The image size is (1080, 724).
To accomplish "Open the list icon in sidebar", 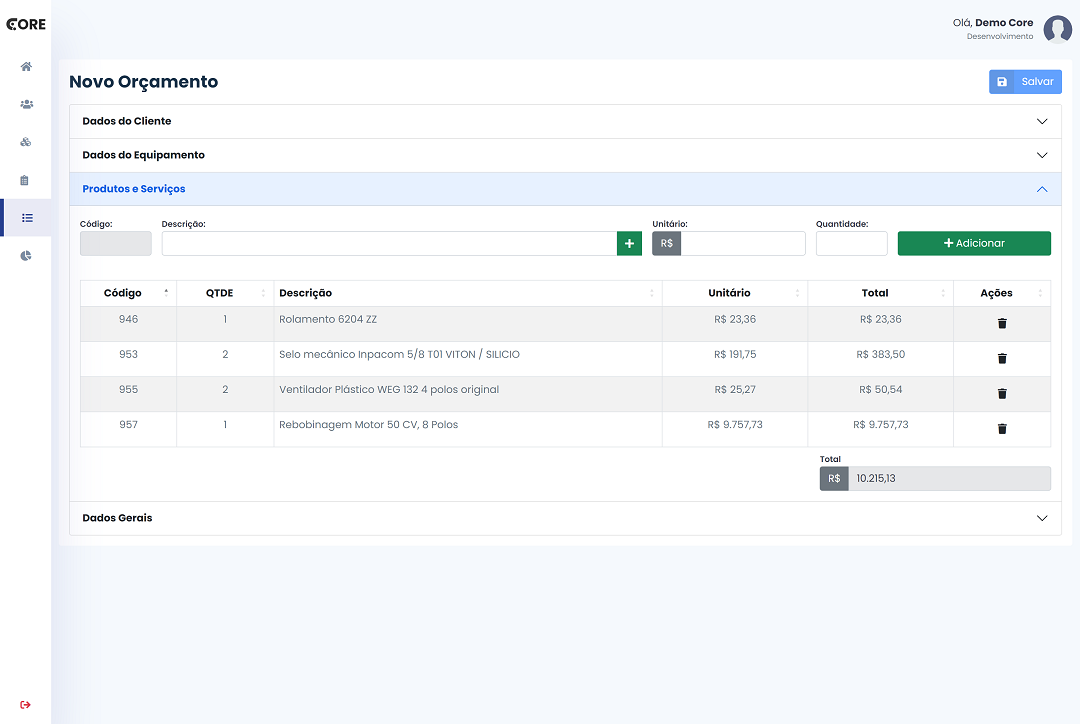I will click(x=27, y=218).
